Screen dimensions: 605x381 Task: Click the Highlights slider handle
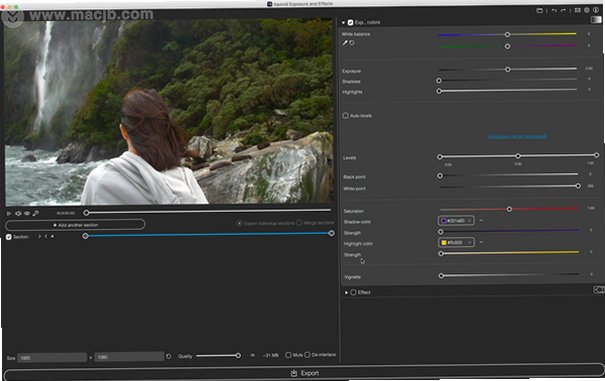439,91
